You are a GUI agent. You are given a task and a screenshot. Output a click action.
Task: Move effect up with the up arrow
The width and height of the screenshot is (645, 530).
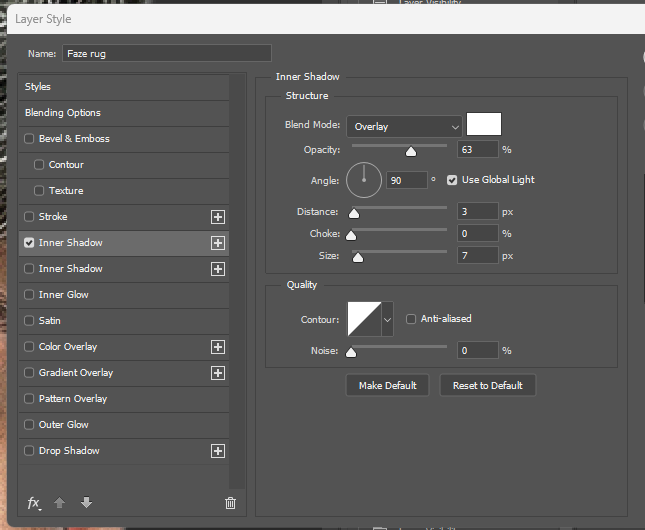(x=60, y=502)
